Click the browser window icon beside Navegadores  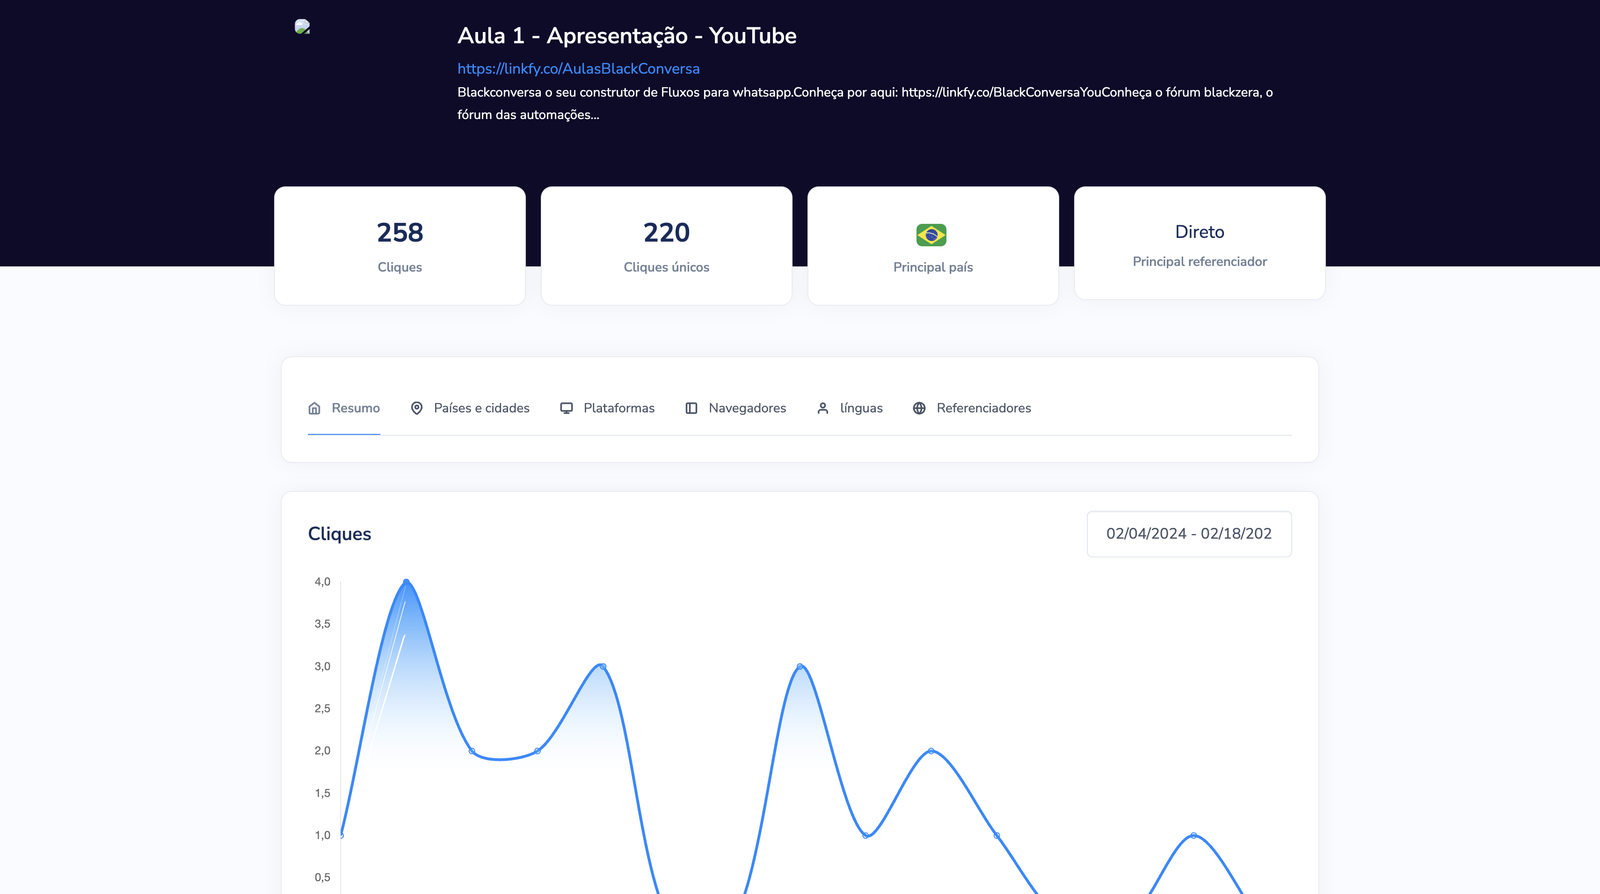[x=691, y=408]
